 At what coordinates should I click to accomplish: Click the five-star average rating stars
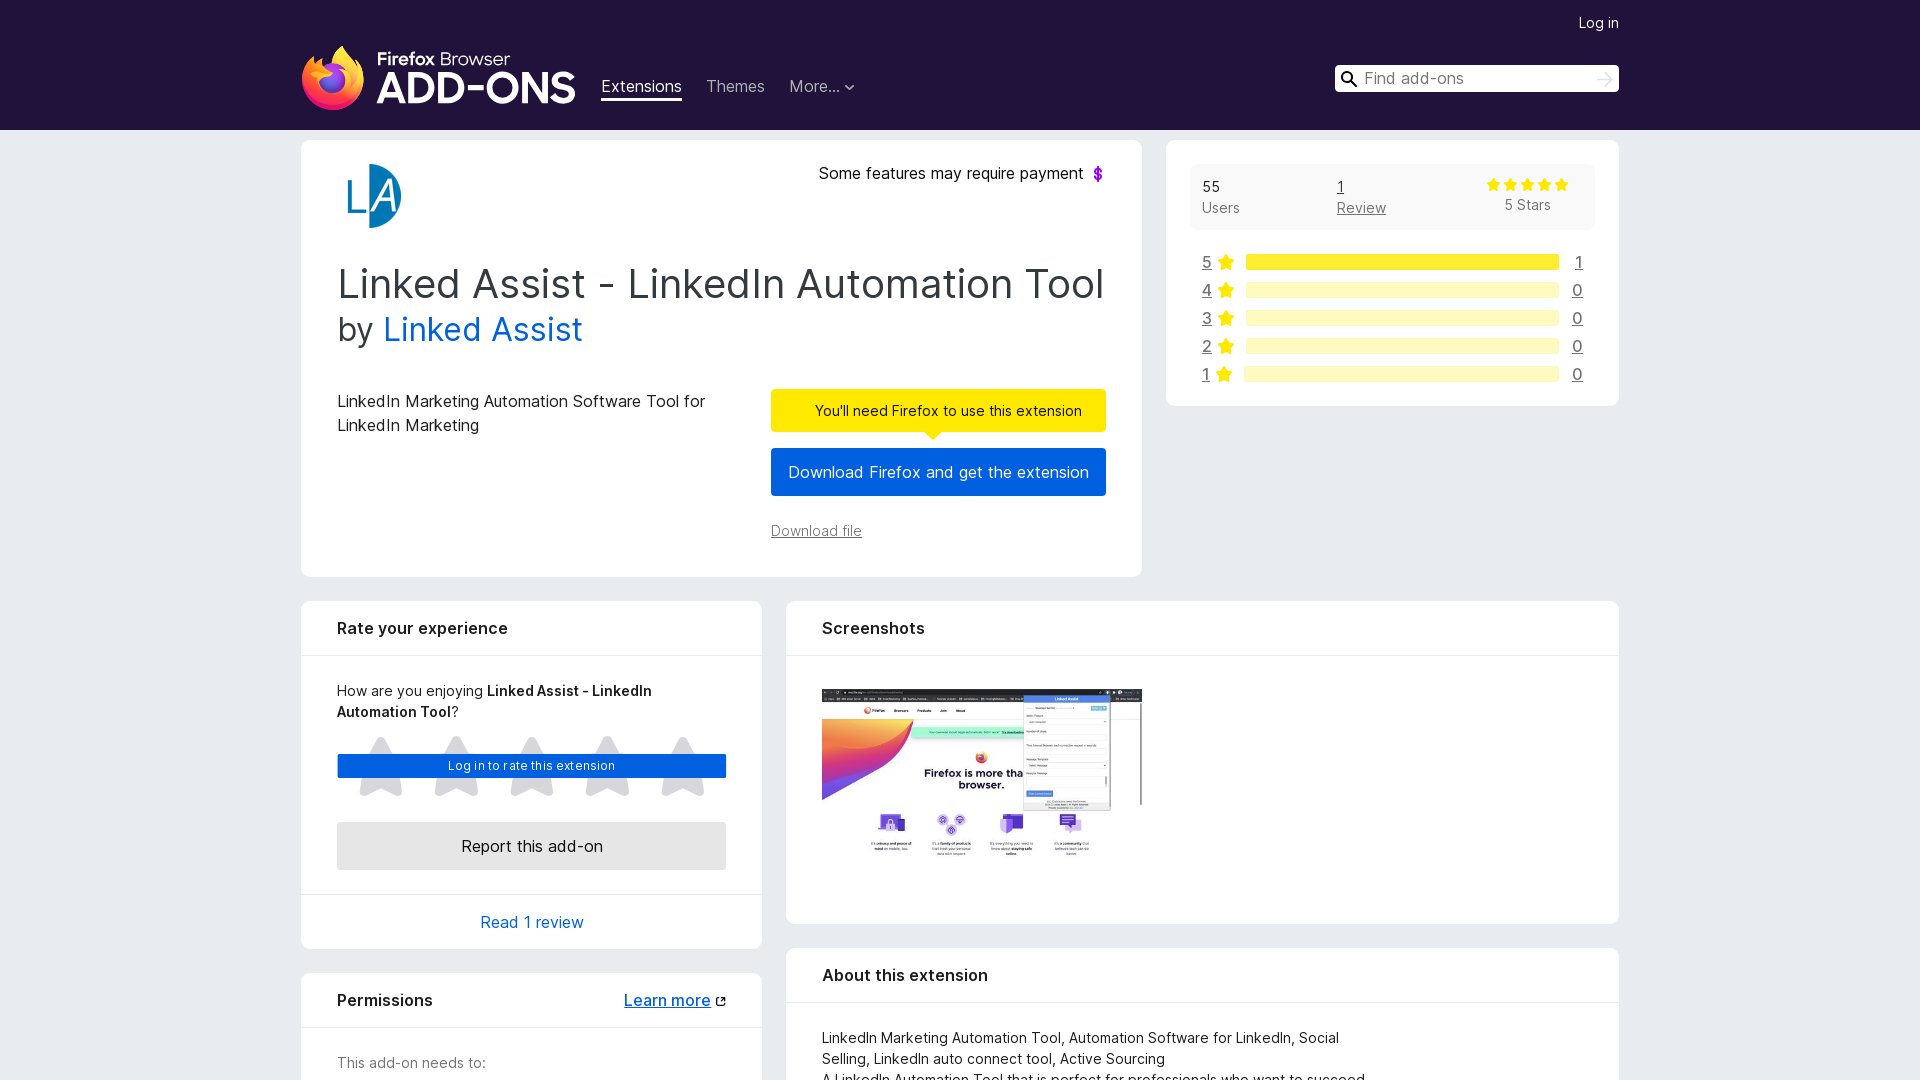(1527, 185)
